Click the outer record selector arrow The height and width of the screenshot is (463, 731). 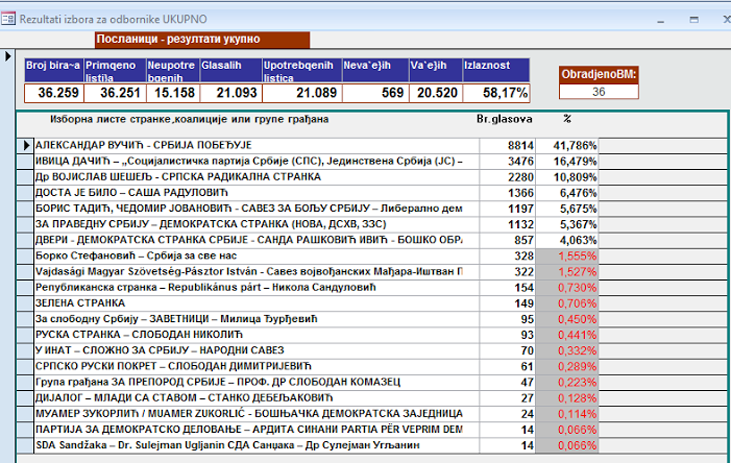point(7,56)
